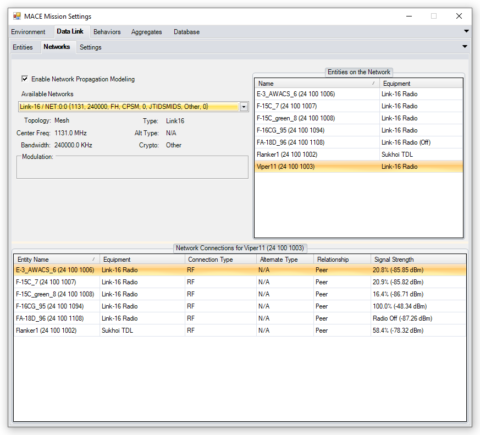Open the Behaviors tab

pyautogui.click(x=107, y=32)
